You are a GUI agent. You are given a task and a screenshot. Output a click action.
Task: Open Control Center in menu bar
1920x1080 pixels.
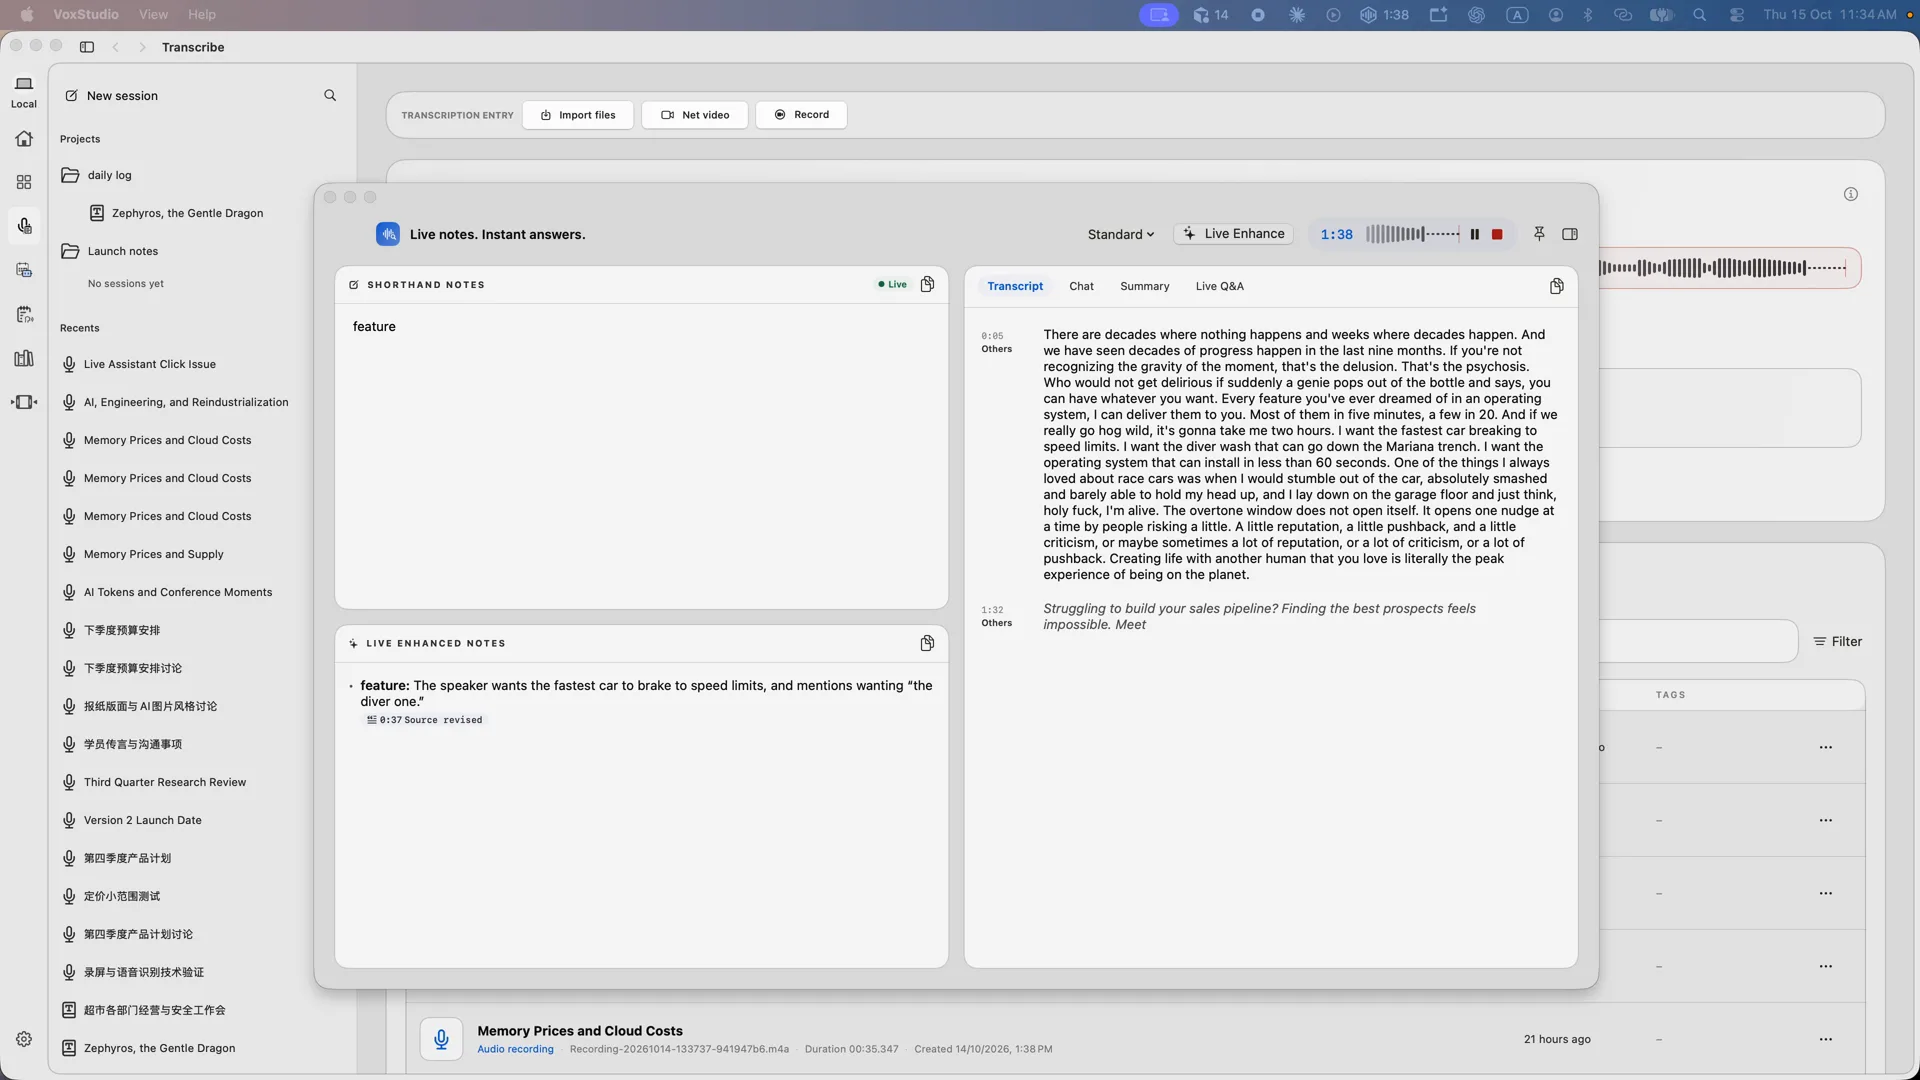click(x=1737, y=15)
